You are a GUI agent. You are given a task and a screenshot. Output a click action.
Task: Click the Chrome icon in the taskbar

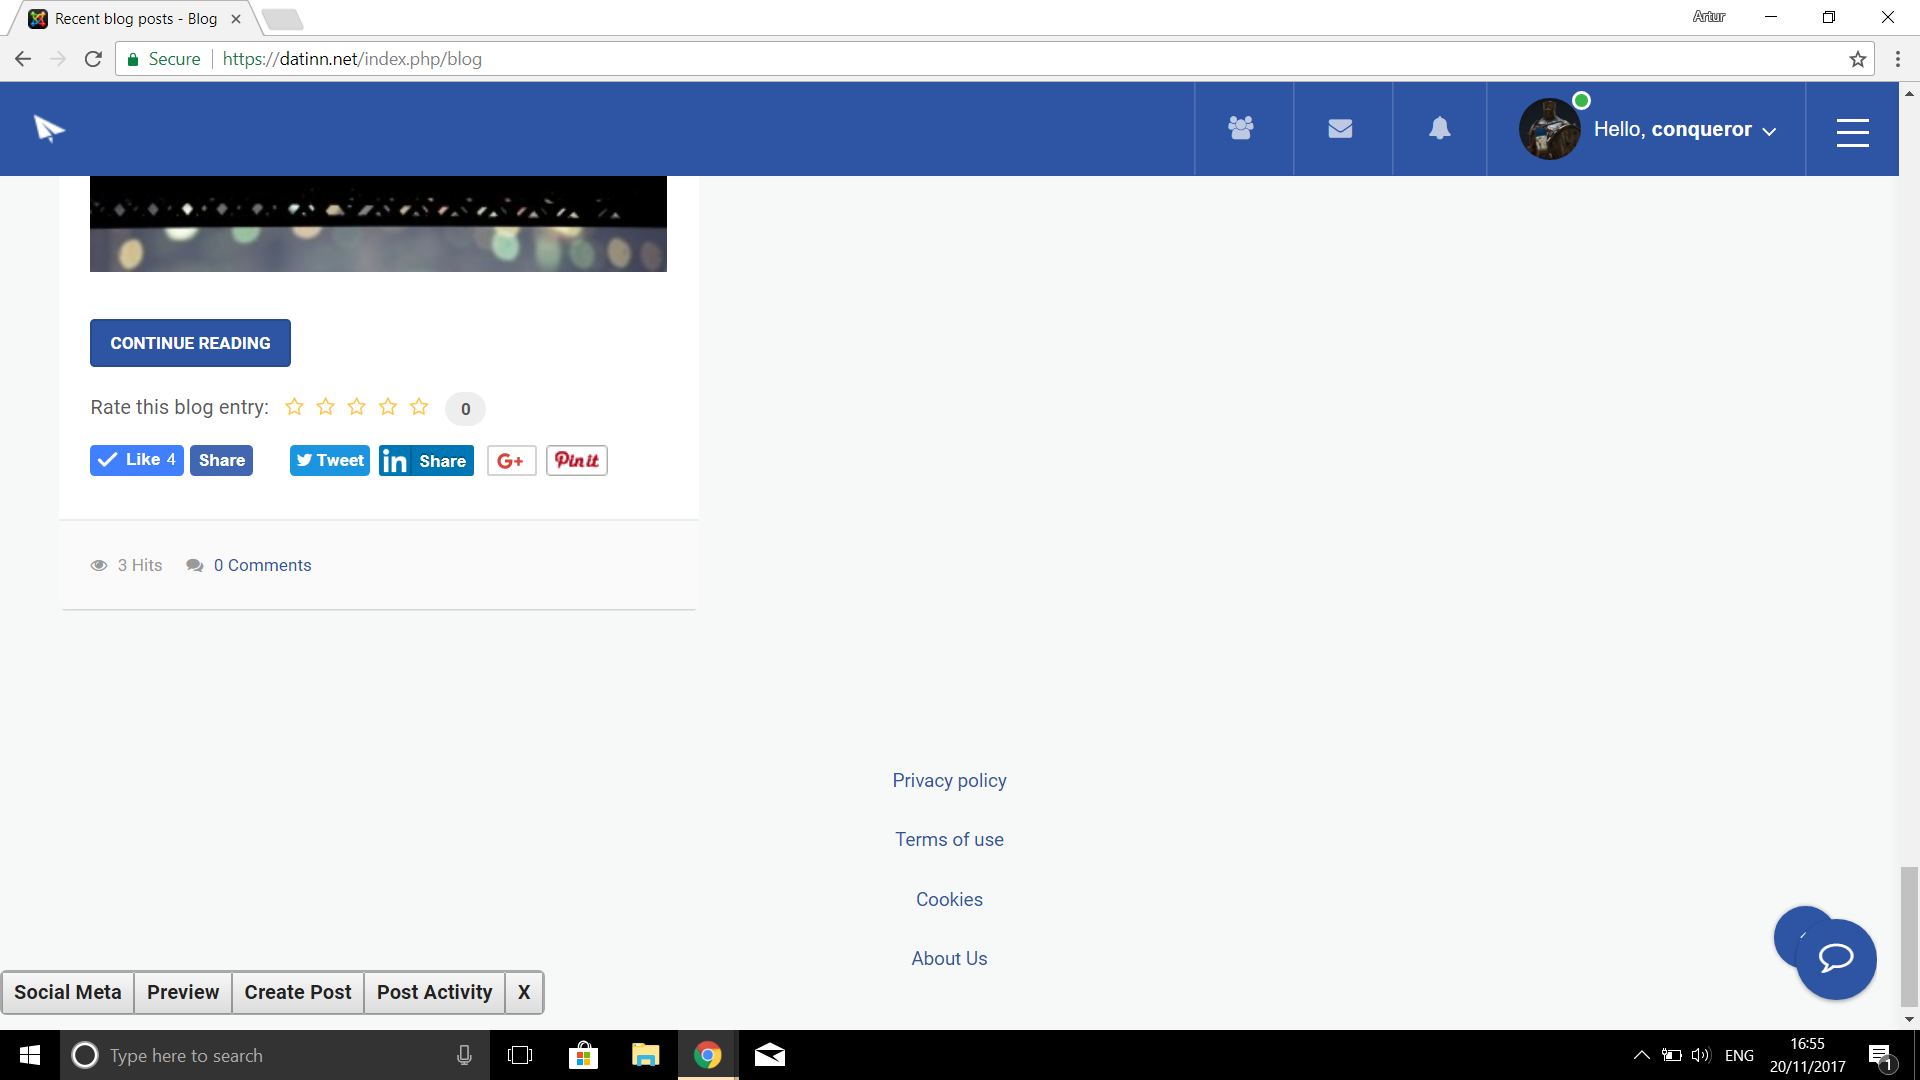tap(708, 1055)
